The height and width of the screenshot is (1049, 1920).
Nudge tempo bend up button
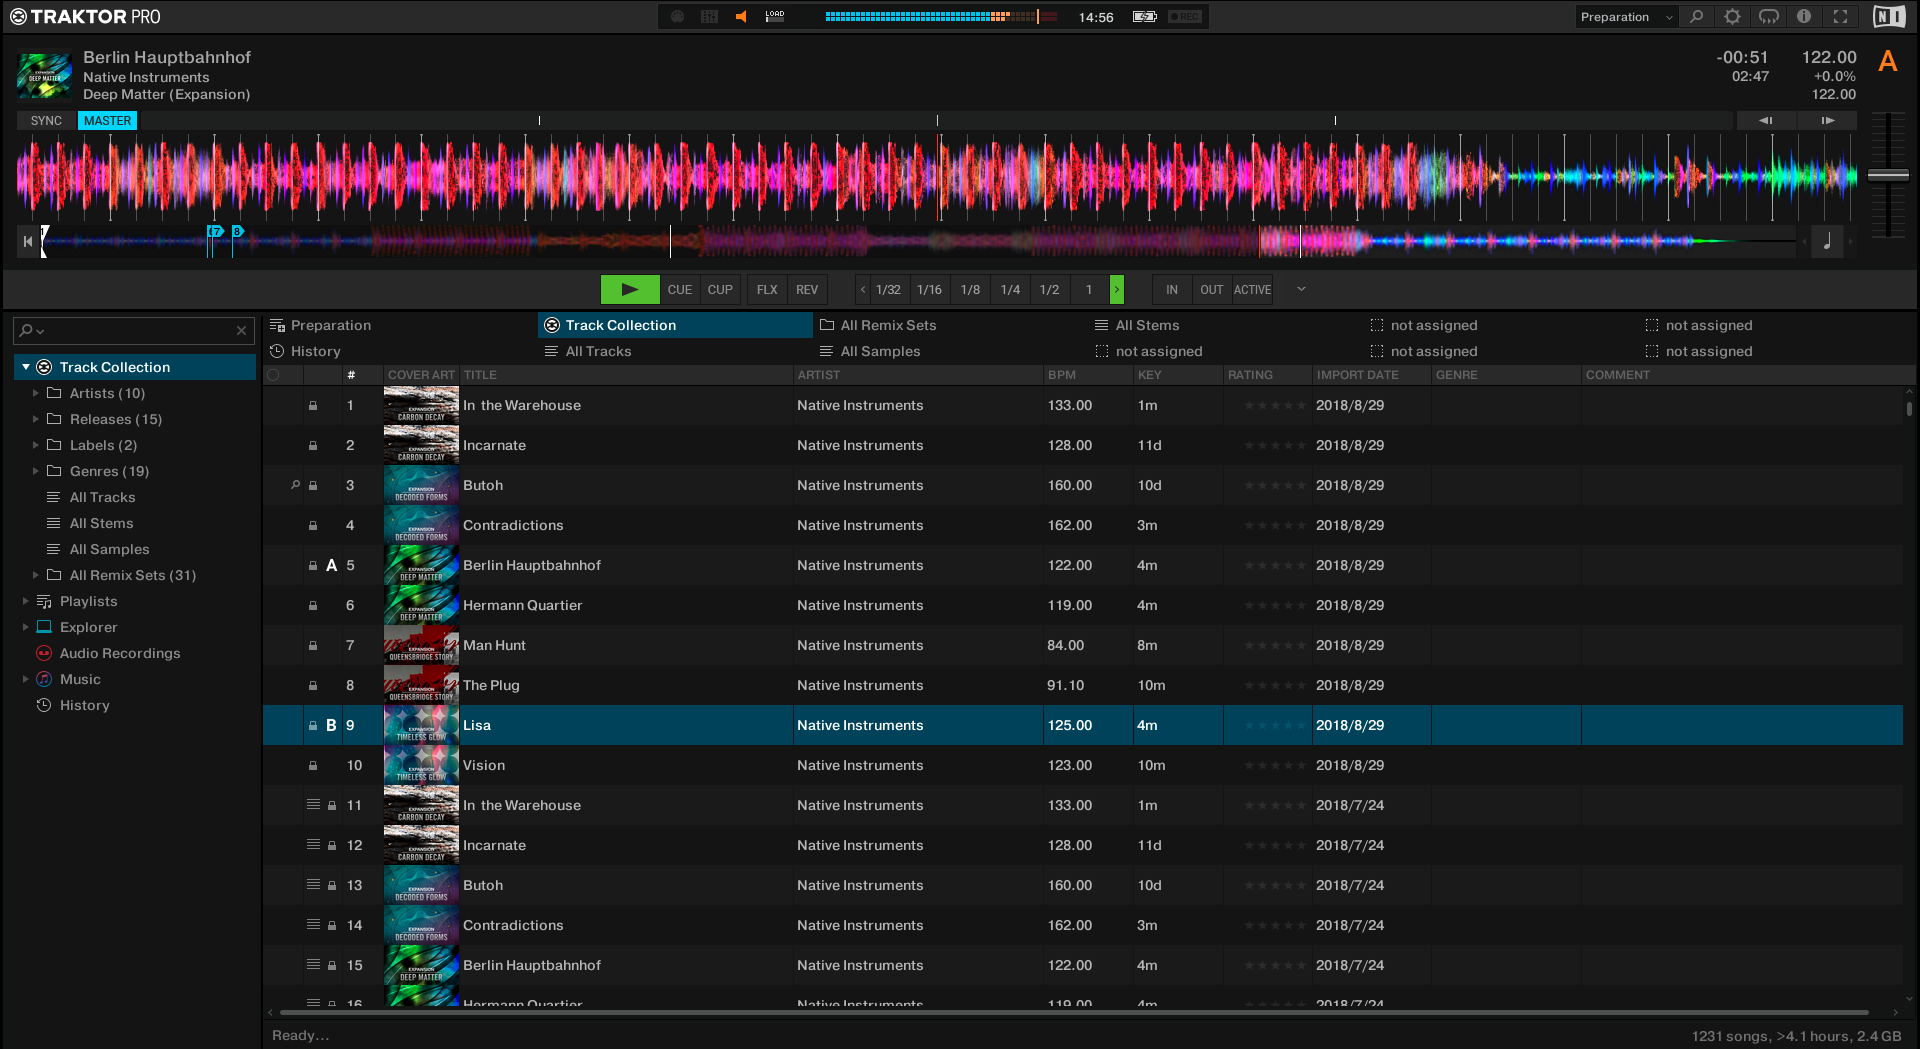(x=1827, y=121)
